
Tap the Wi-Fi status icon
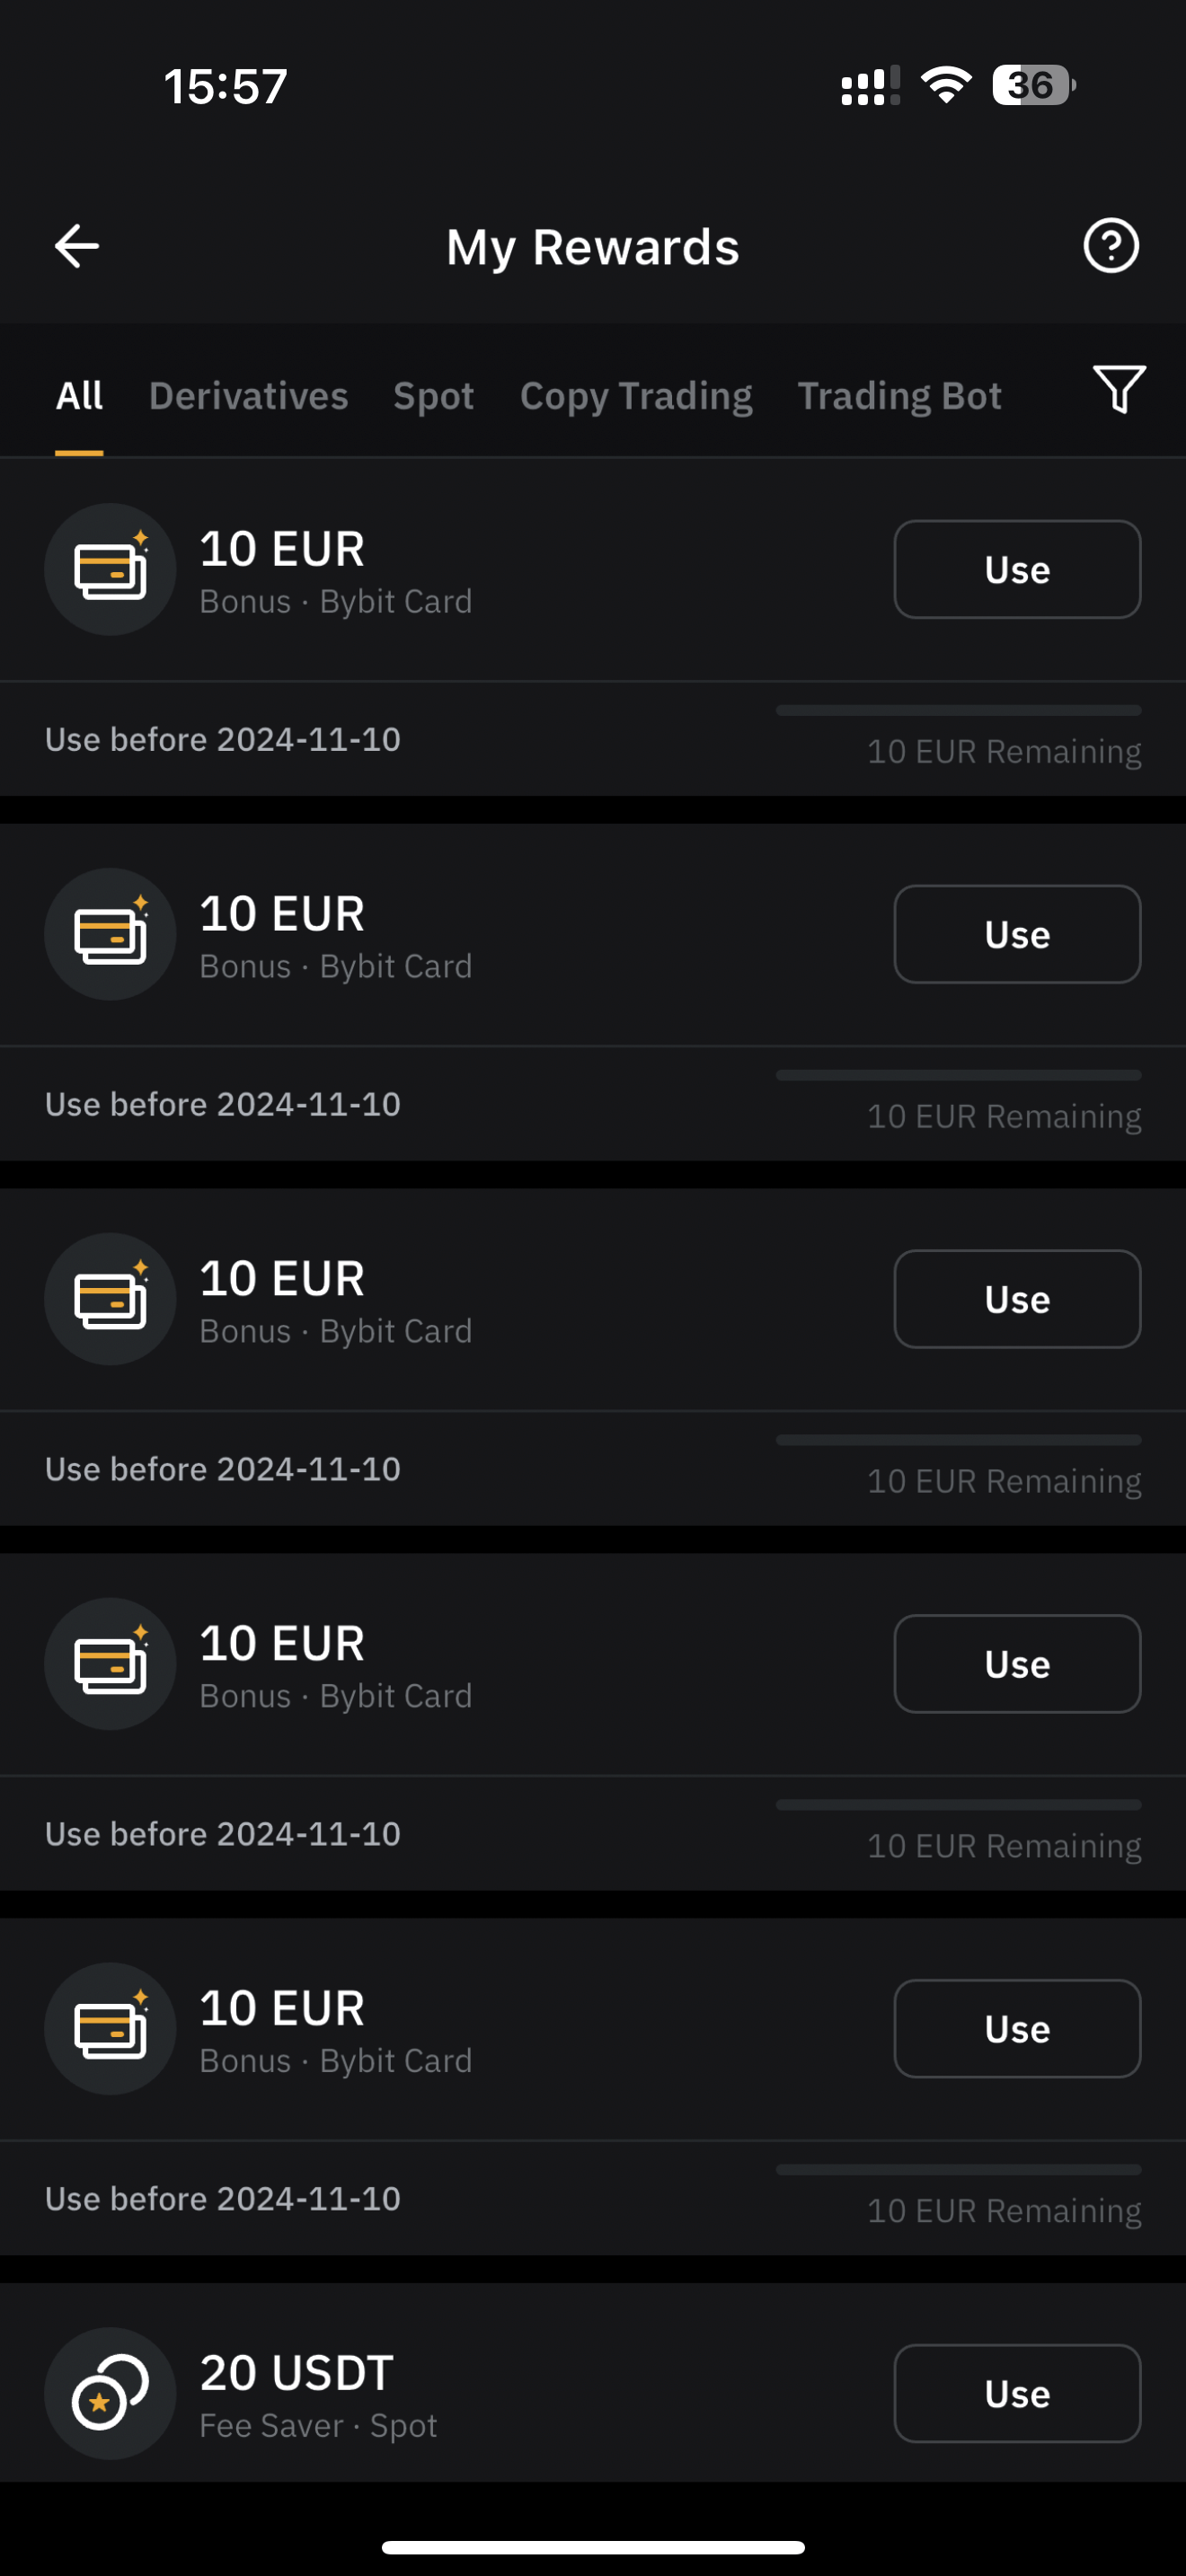point(946,85)
